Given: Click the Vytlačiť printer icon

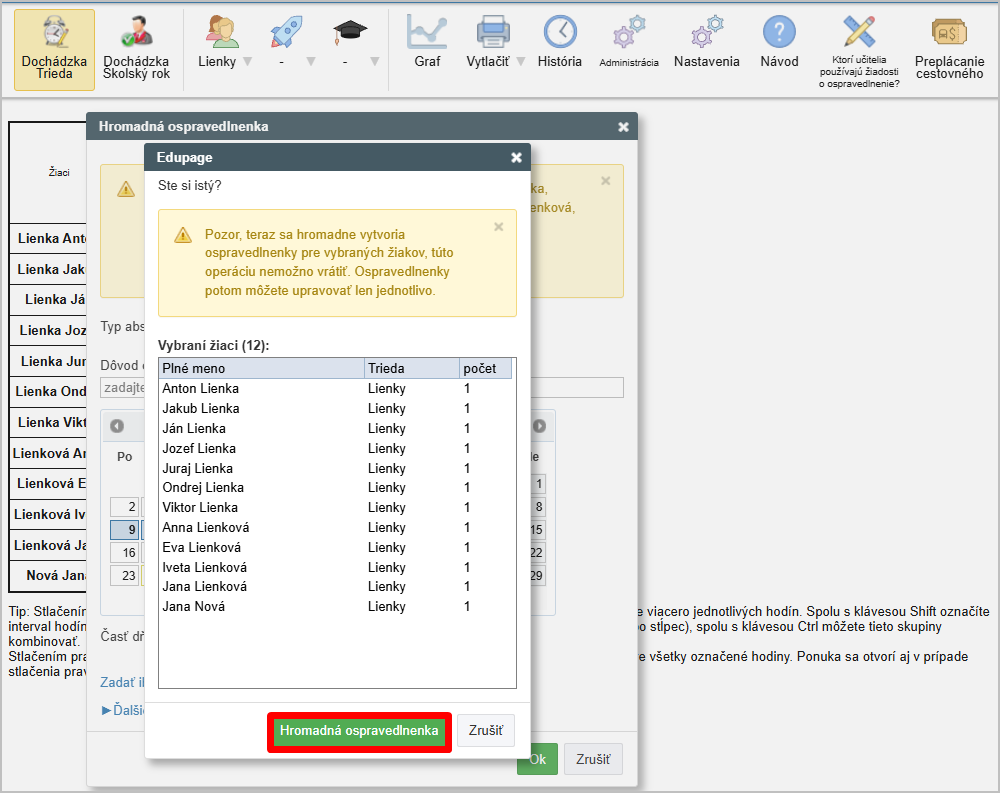Looking at the screenshot, I should (x=493, y=43).
